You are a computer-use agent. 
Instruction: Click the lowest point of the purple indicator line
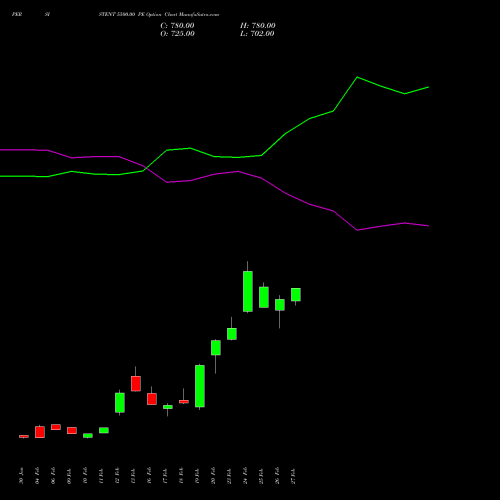click(x=357, y=230)
